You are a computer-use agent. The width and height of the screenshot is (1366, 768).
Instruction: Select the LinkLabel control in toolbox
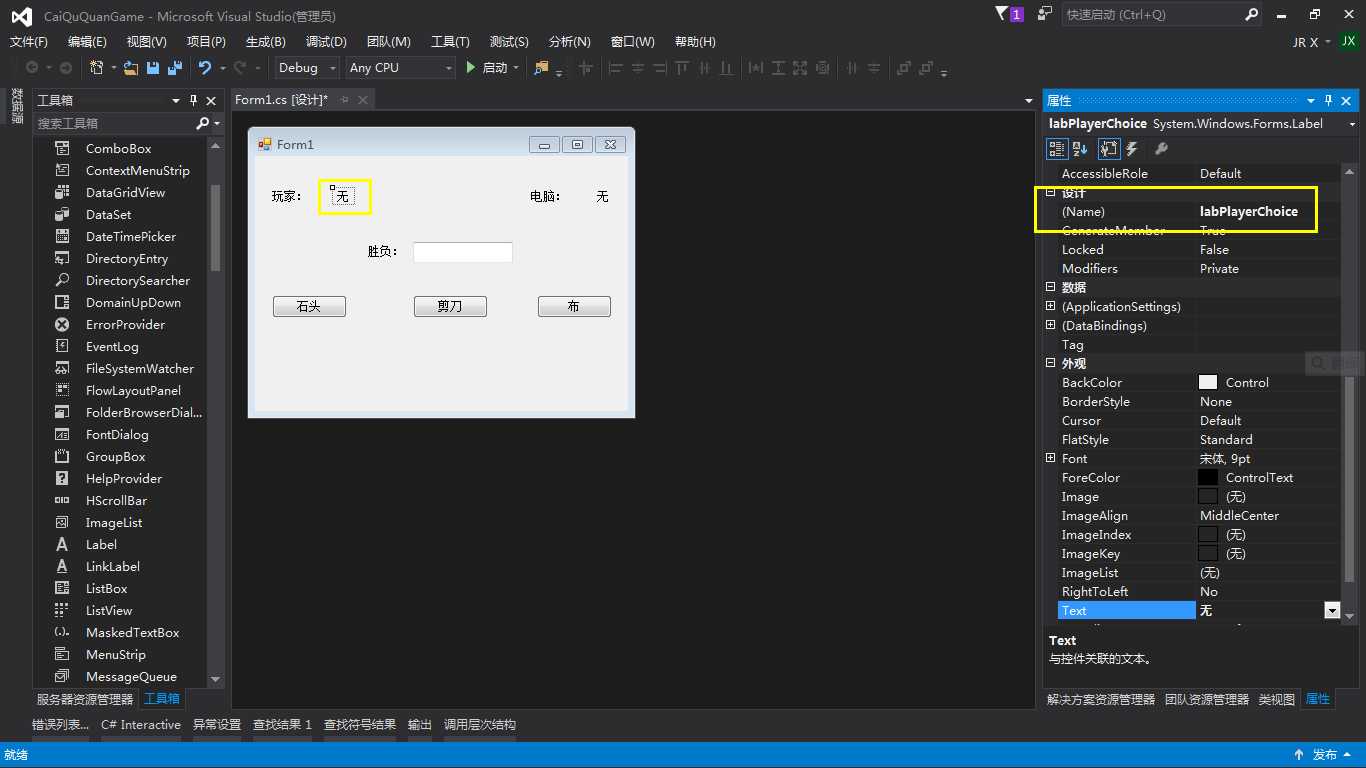coord(112,566)
